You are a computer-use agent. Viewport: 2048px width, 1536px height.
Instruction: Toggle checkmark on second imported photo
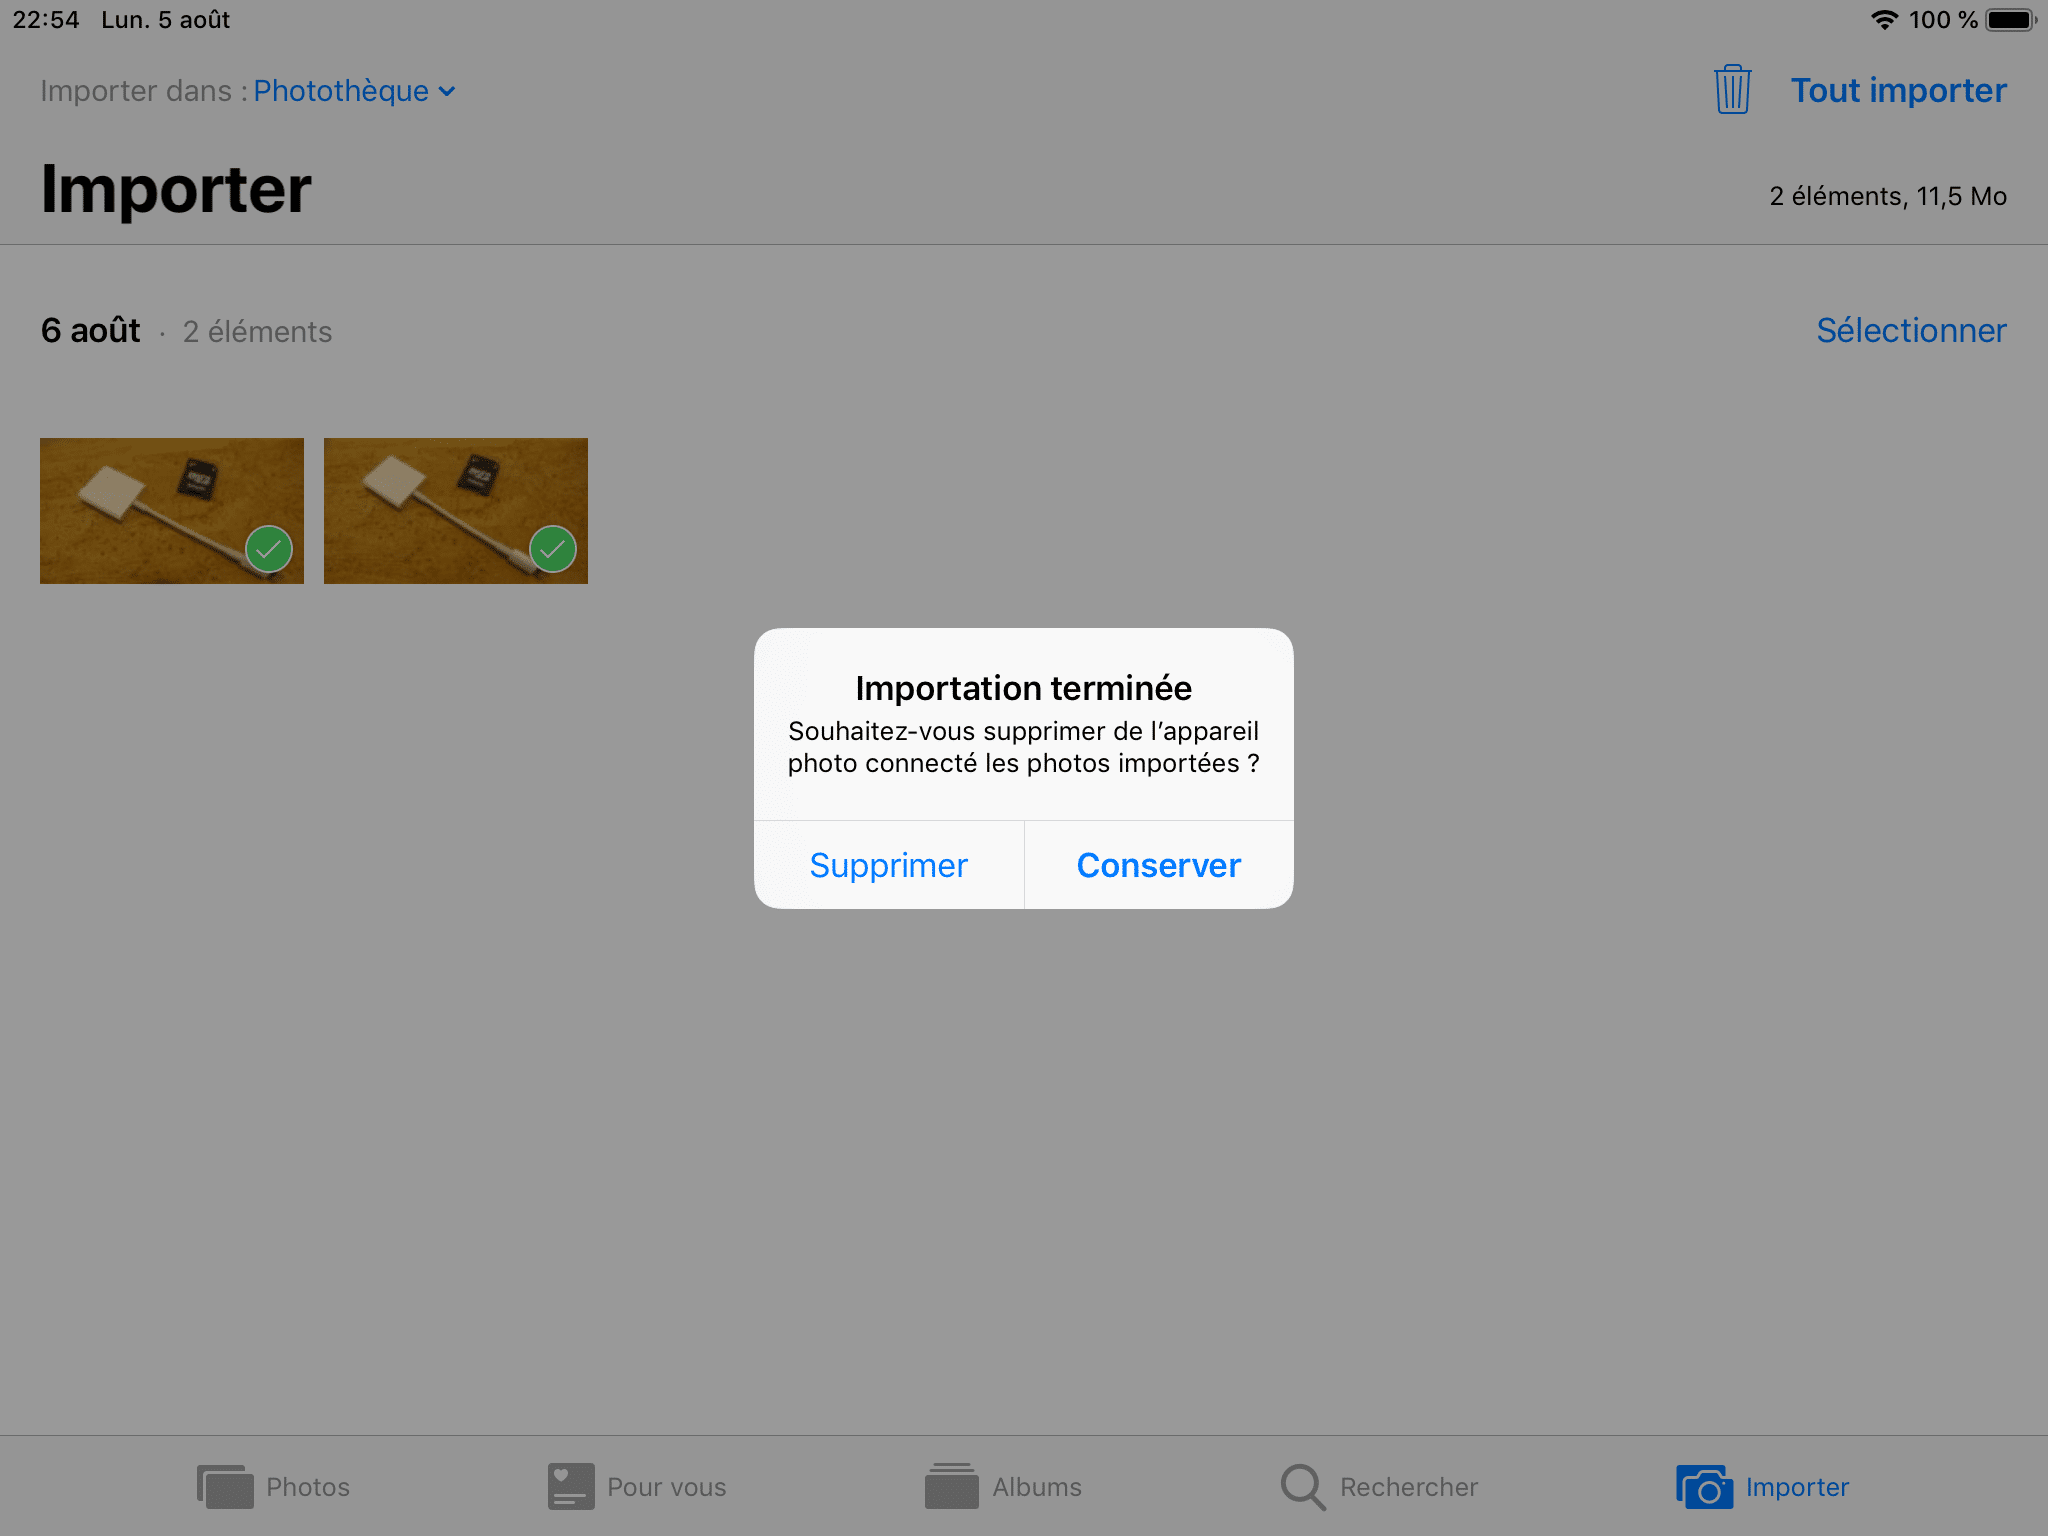pyautogui.click(x=553, y=549)
